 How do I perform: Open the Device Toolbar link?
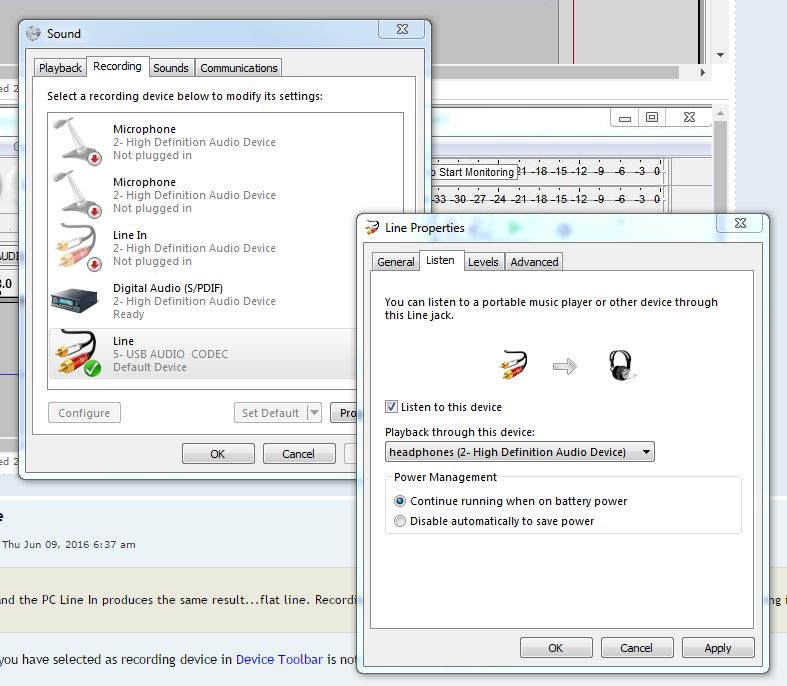click(x=279, y=659)
